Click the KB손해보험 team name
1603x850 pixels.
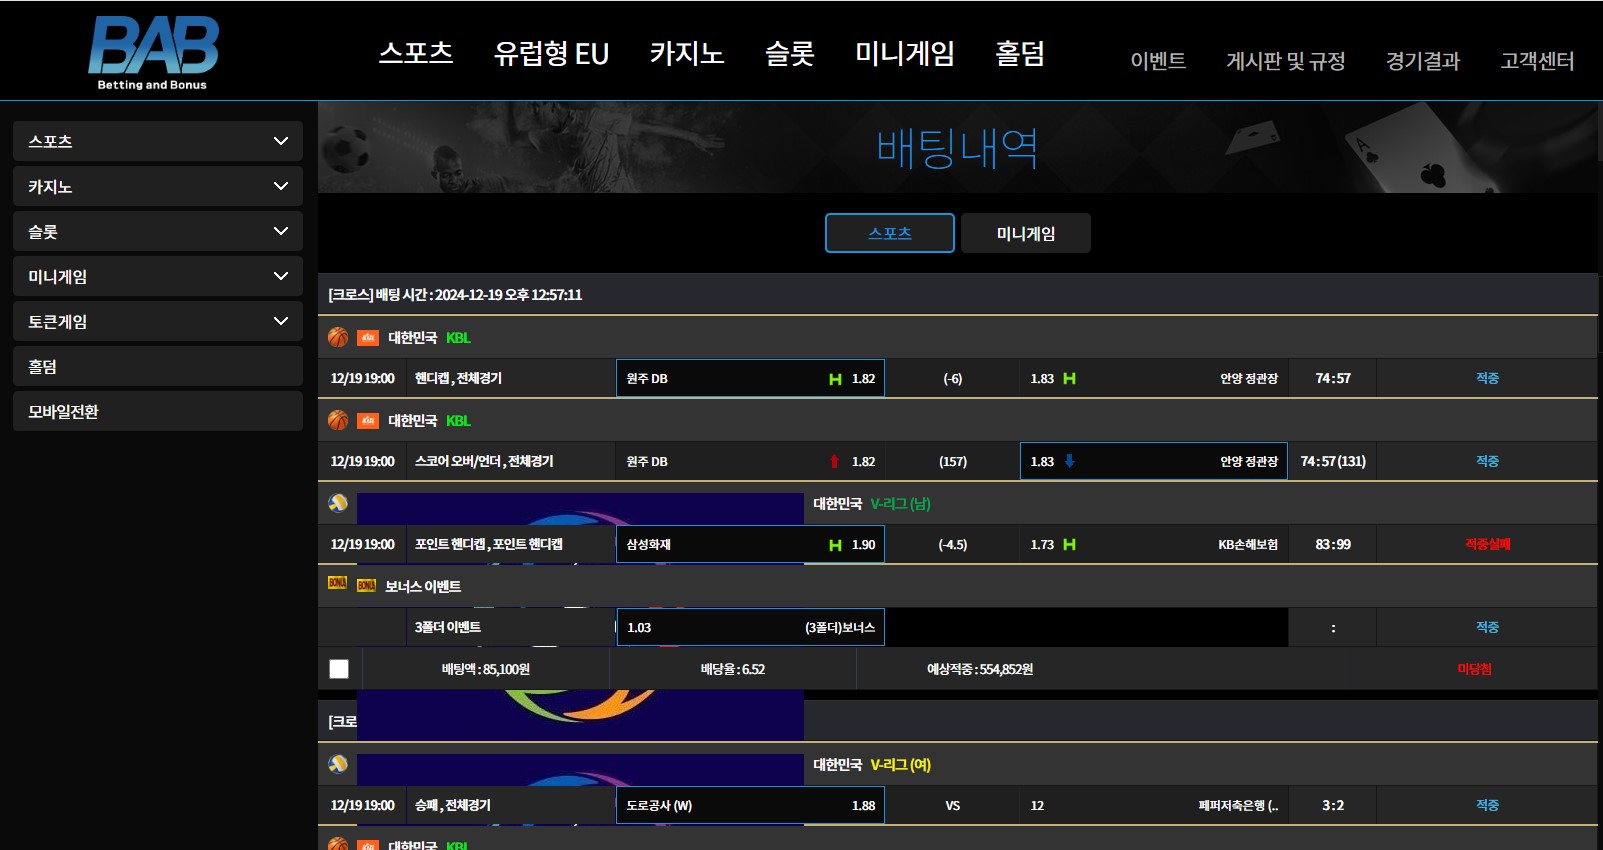point(1248,544)
